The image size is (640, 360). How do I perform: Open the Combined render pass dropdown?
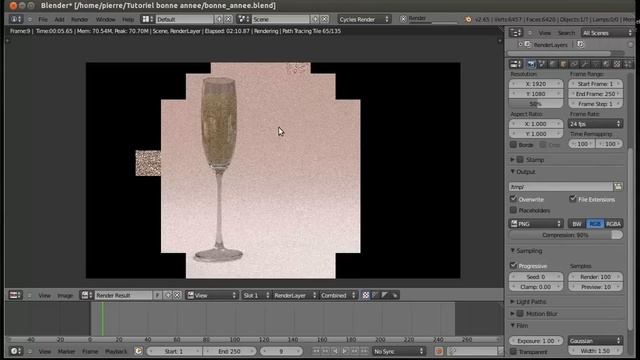[338, 295]
